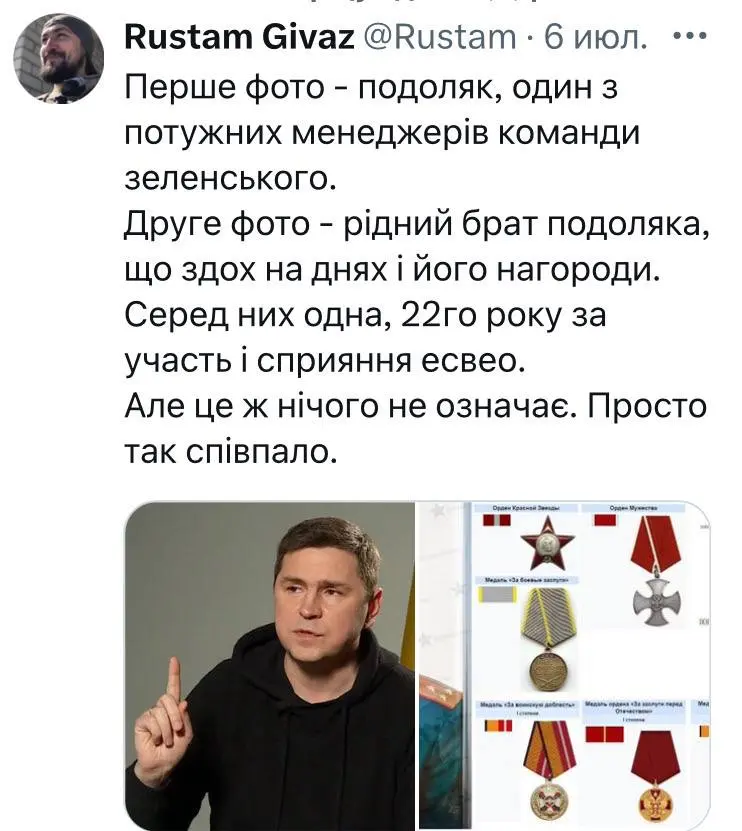Click bottom medal with orange-red striped ribbon

click(549, 773)
